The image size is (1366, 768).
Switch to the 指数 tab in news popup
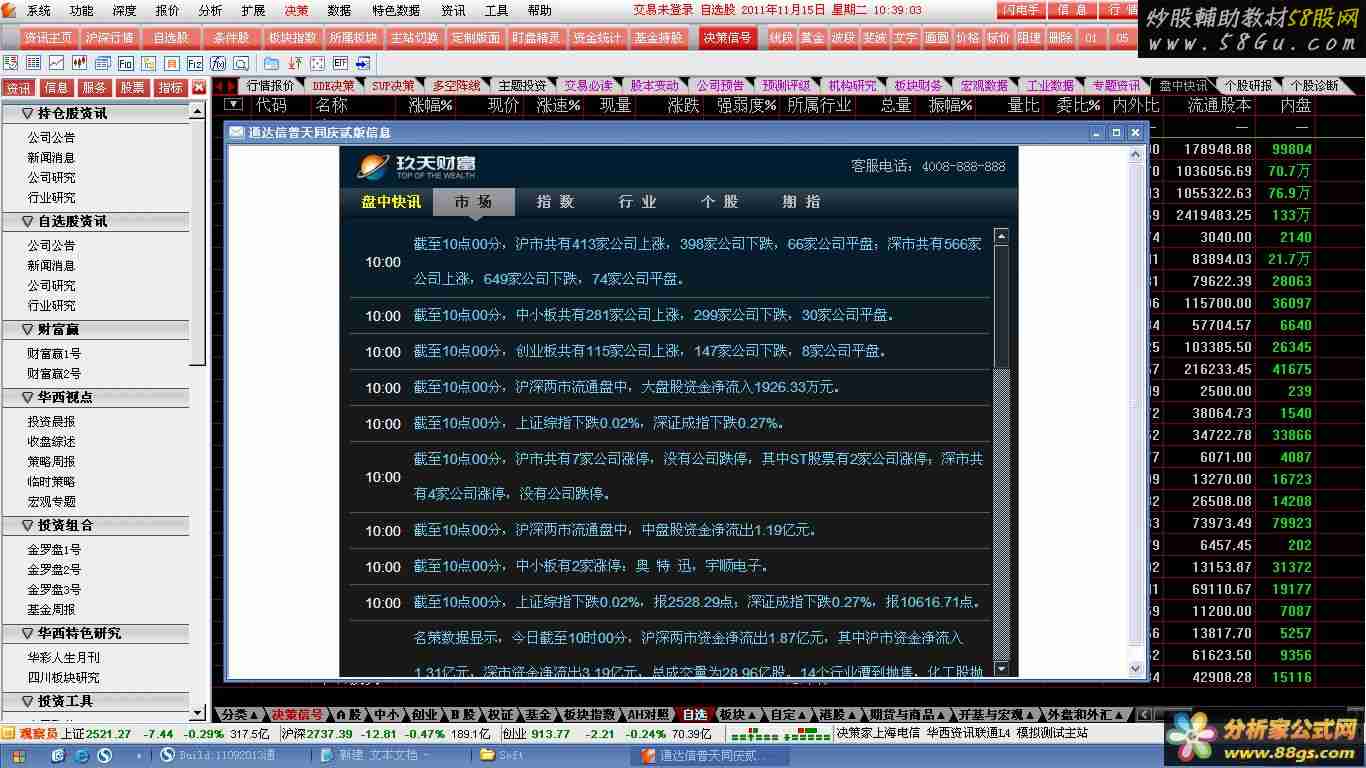[x=555, y=202]
